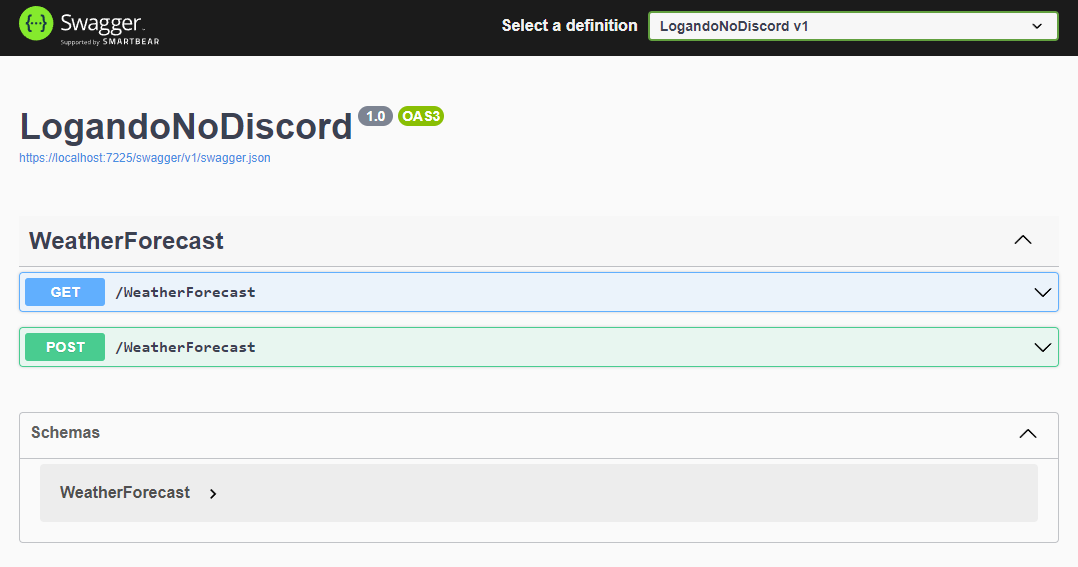
Task: Click the GET /WeatherForecast path text
Action: point(186,292)
